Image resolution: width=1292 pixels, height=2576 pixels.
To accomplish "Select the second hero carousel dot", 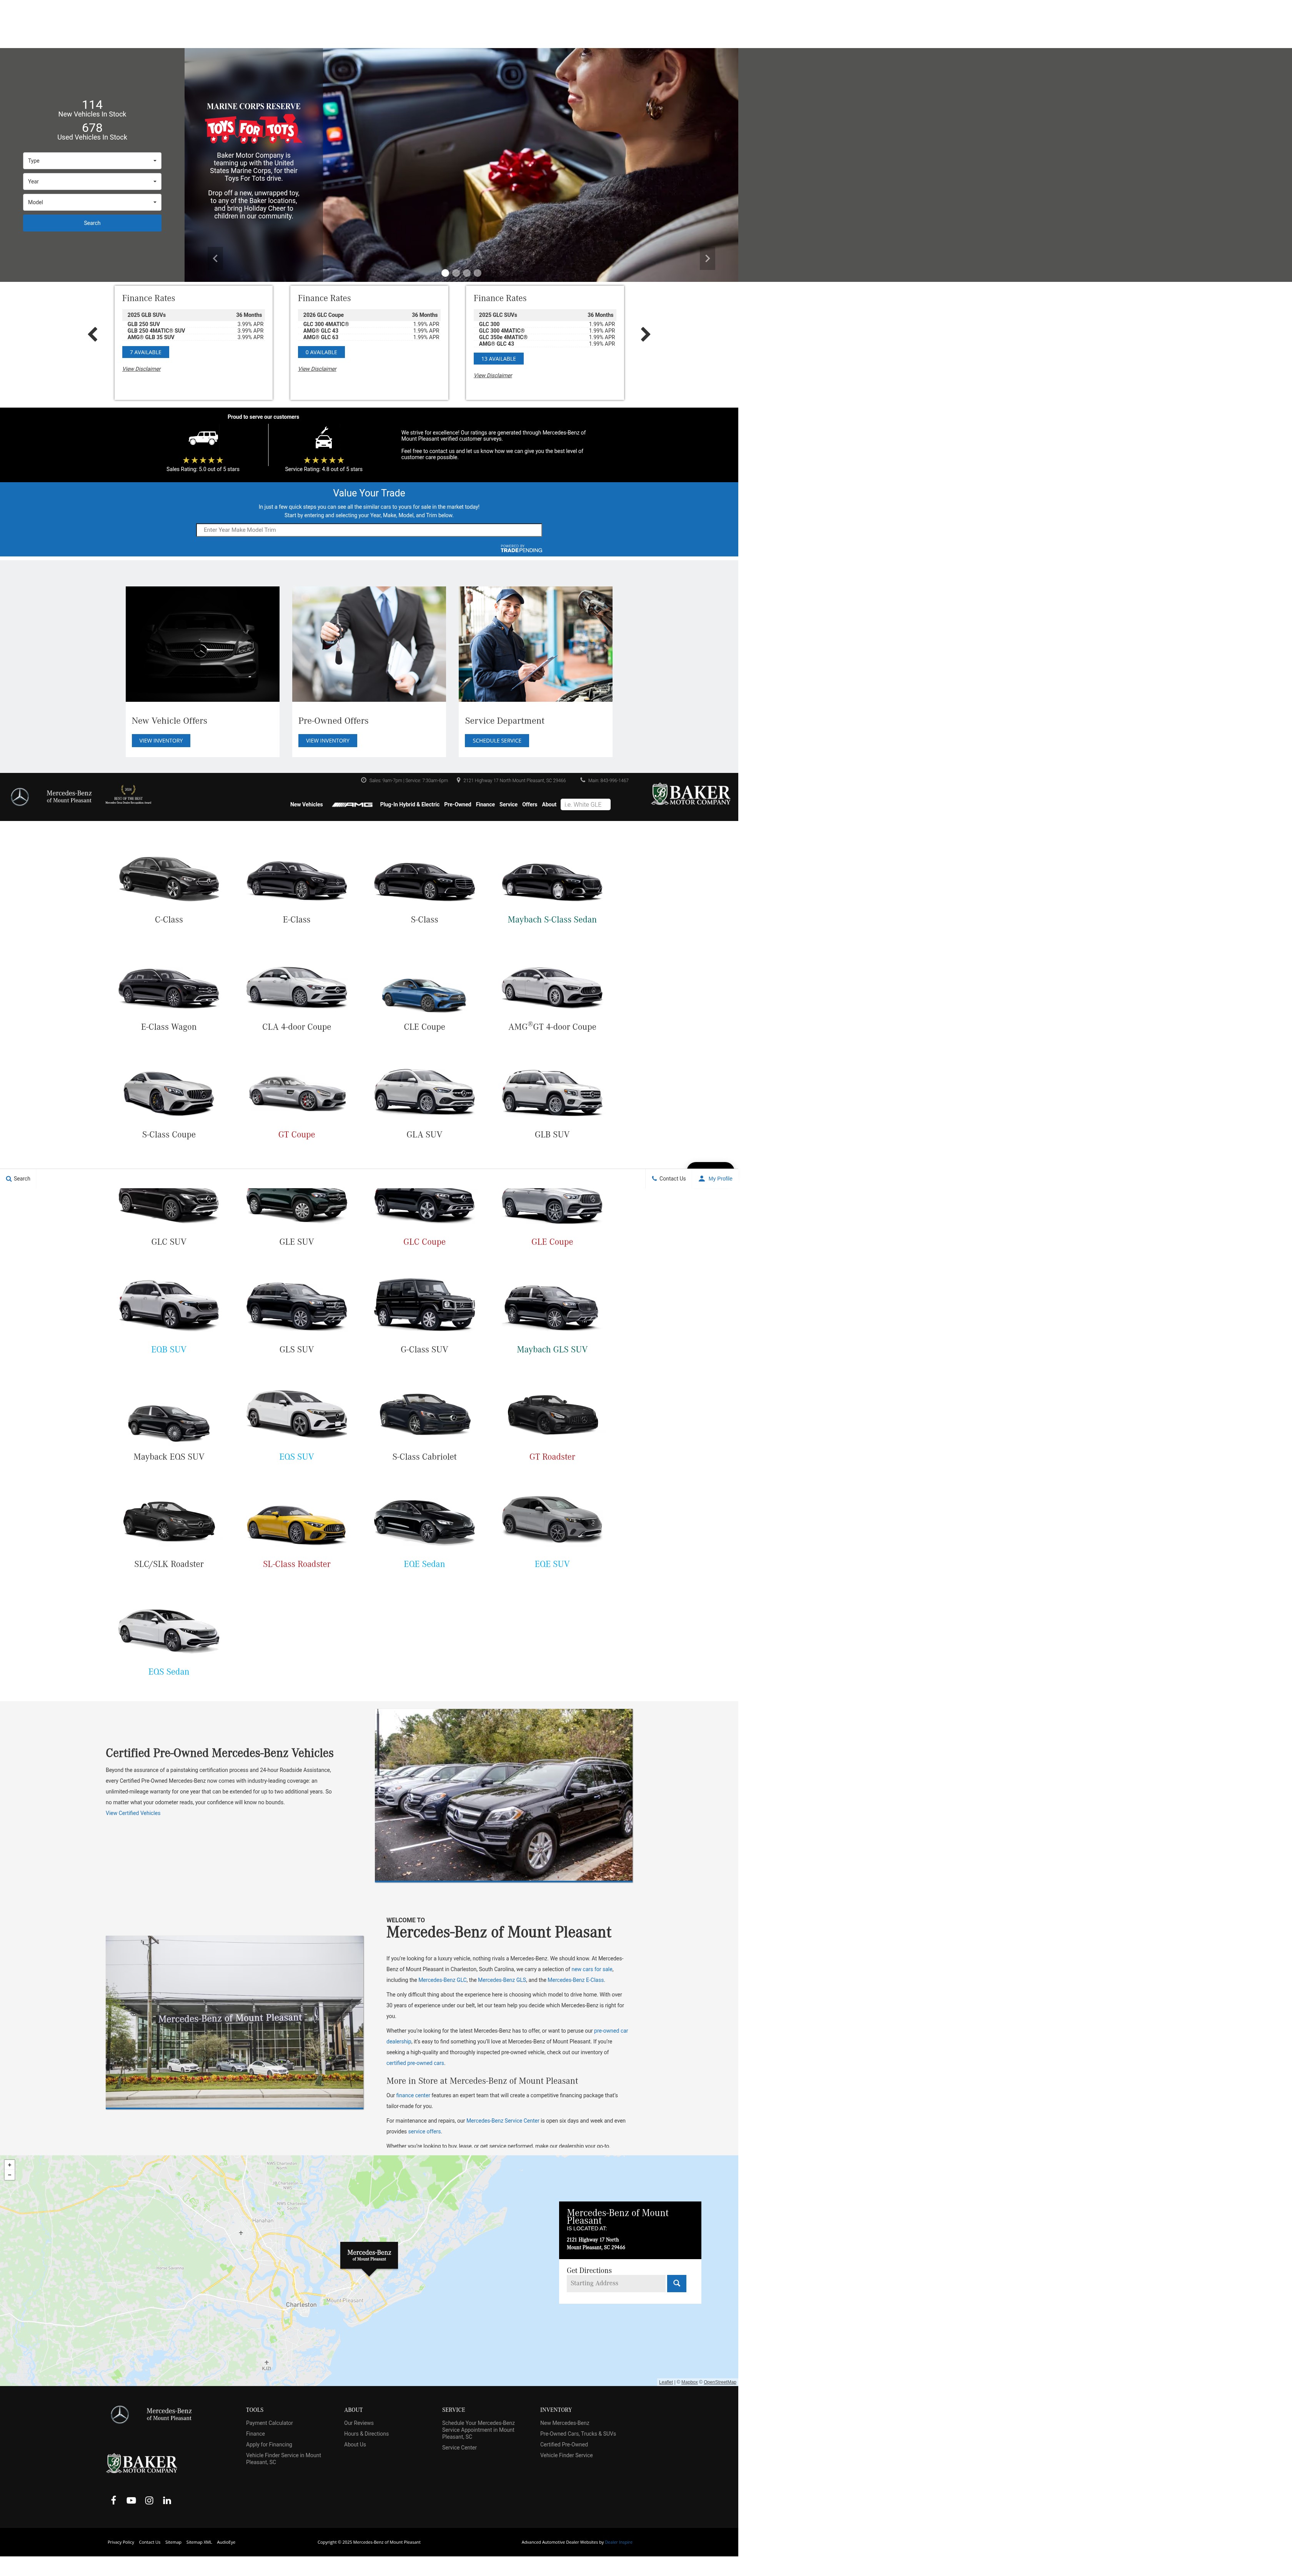I will 456,273.
